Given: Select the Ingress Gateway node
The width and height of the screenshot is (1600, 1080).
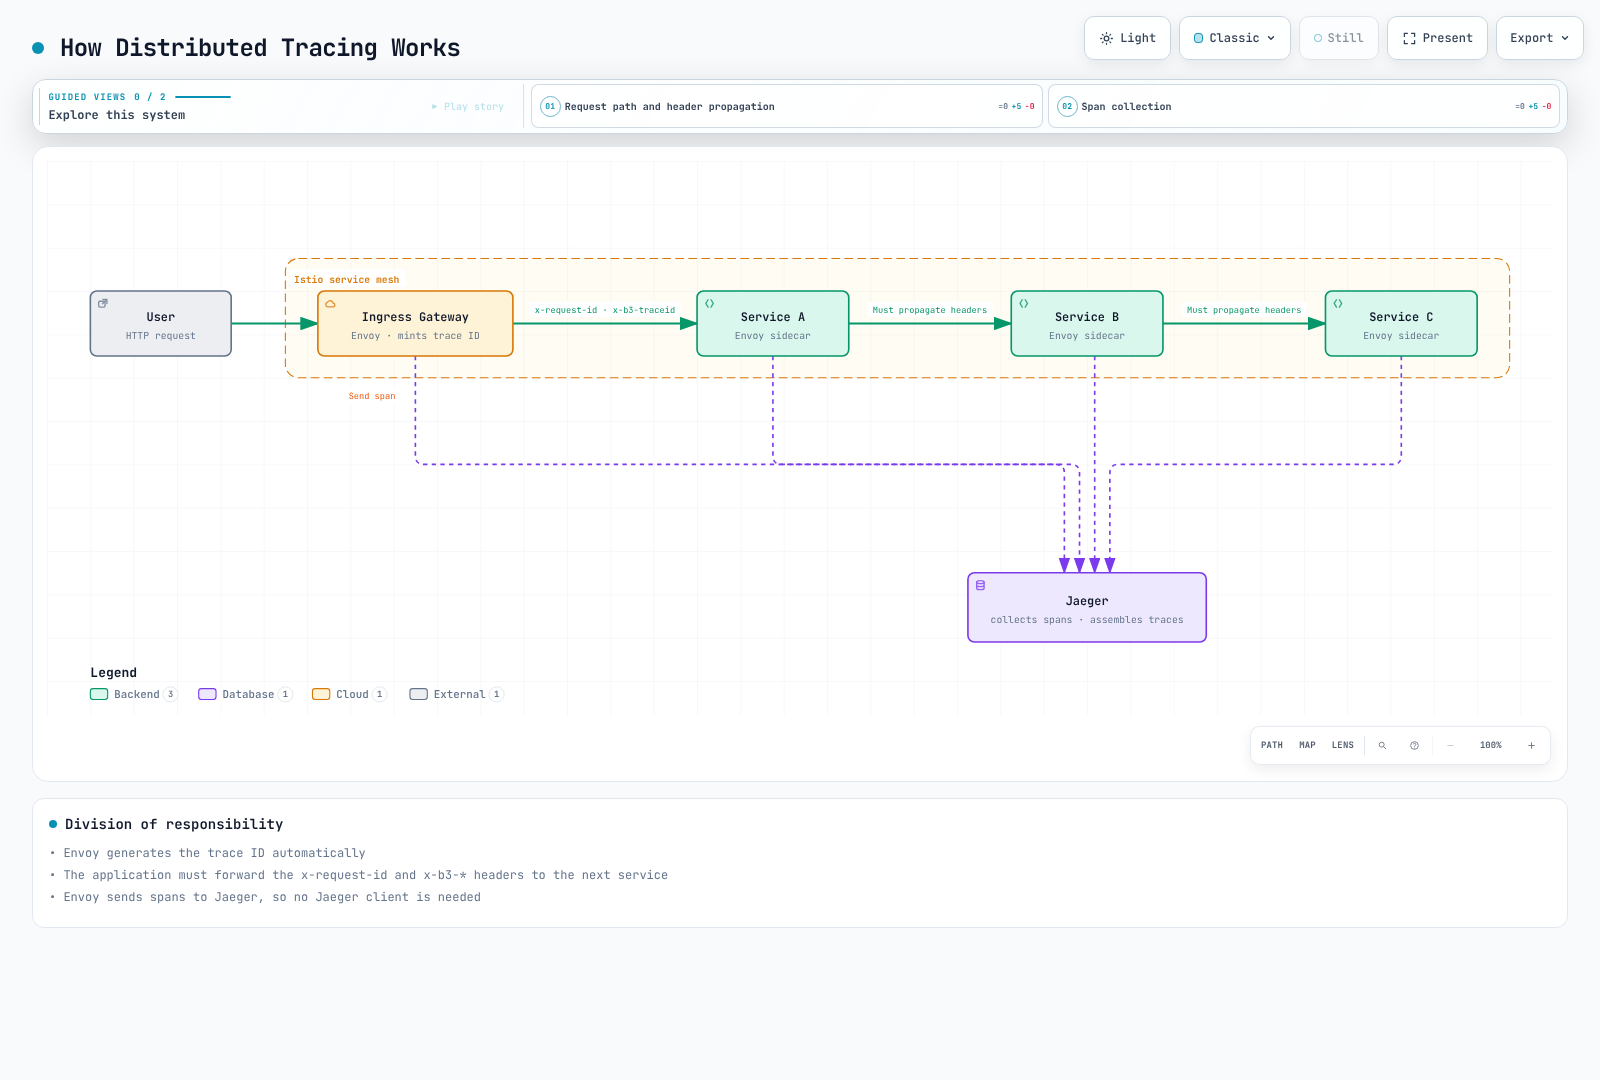Looking at the screenshot, I should [415, 324].
